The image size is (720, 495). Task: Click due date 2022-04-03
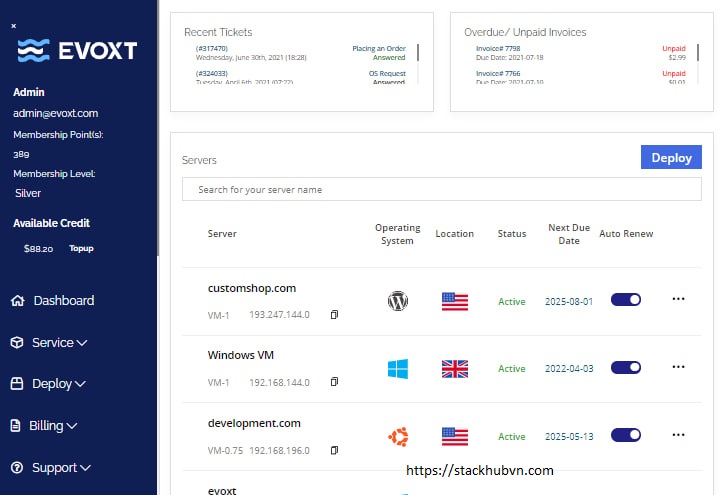(x=569, y=369)
